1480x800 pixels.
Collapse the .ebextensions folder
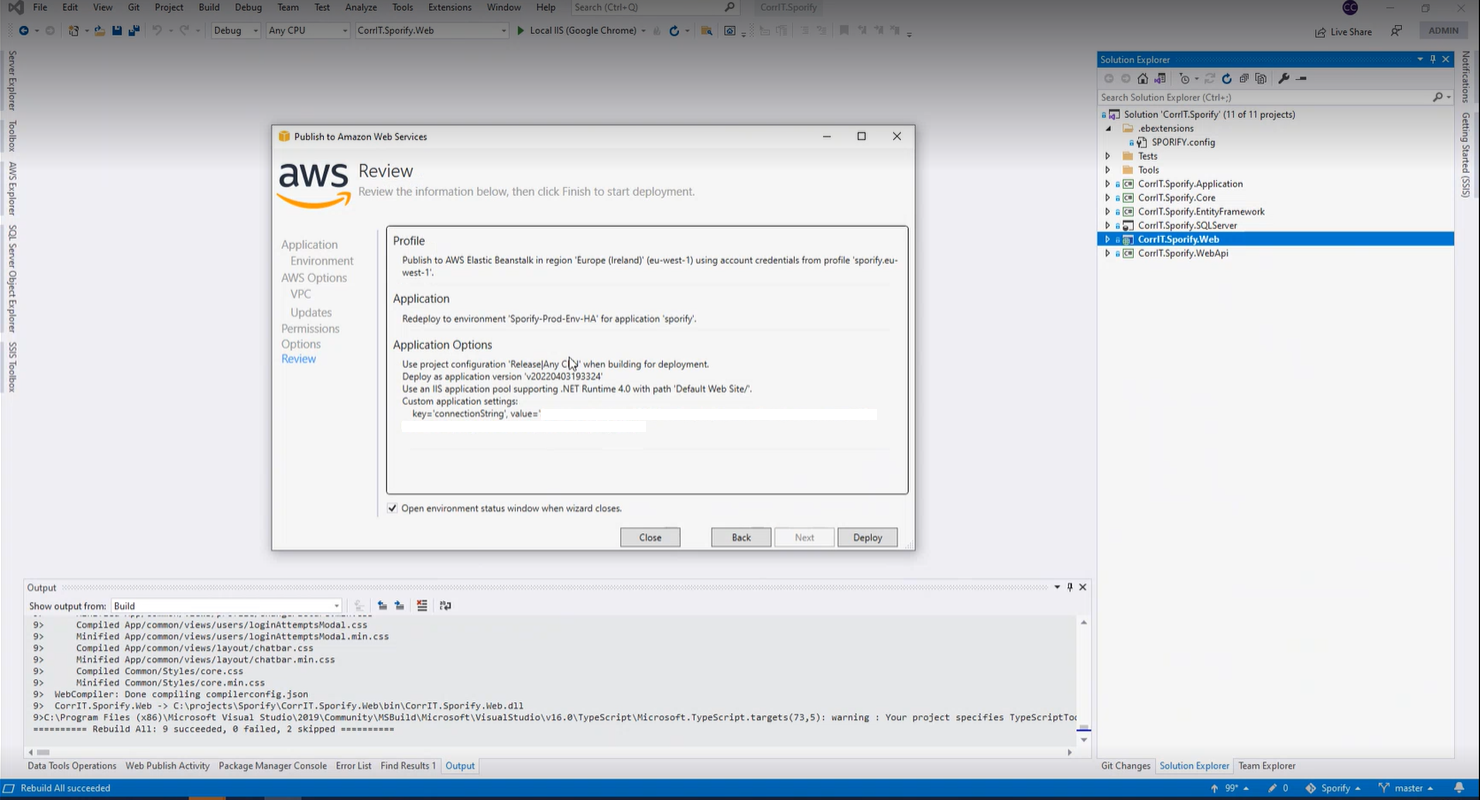pyautogui.click(x=1107, y=128)
